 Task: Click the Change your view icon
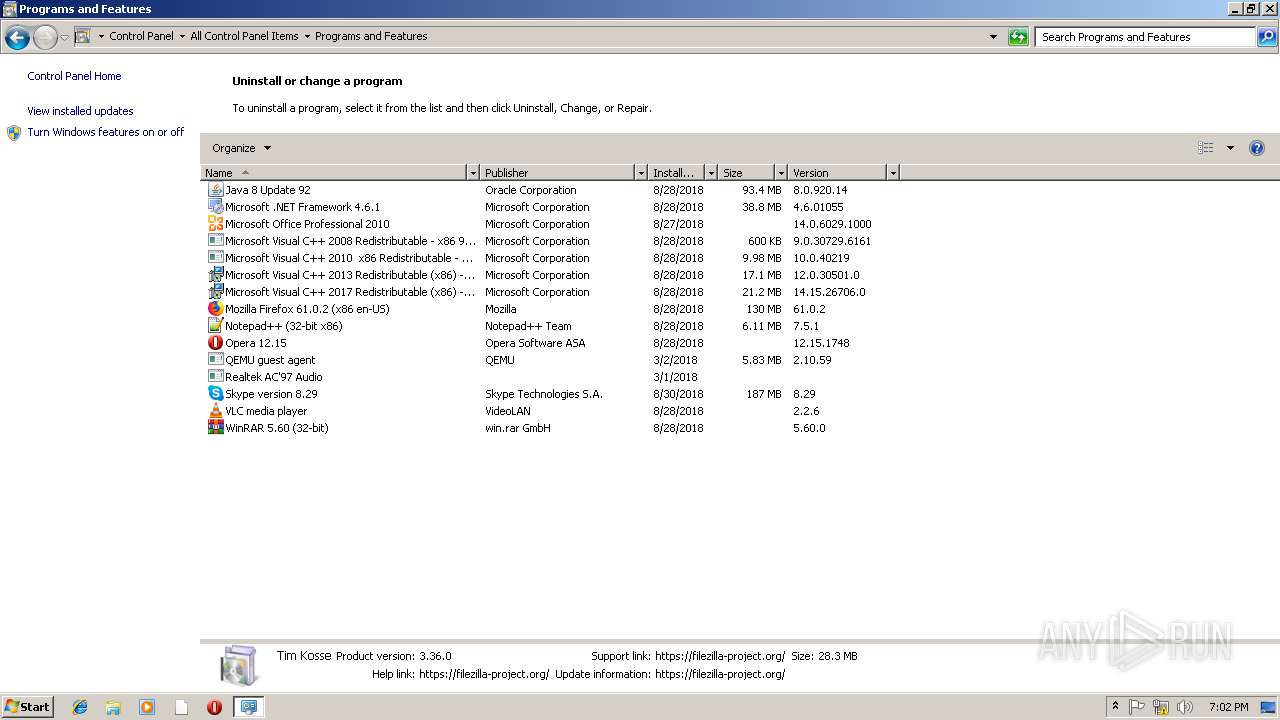(1206, 148)
